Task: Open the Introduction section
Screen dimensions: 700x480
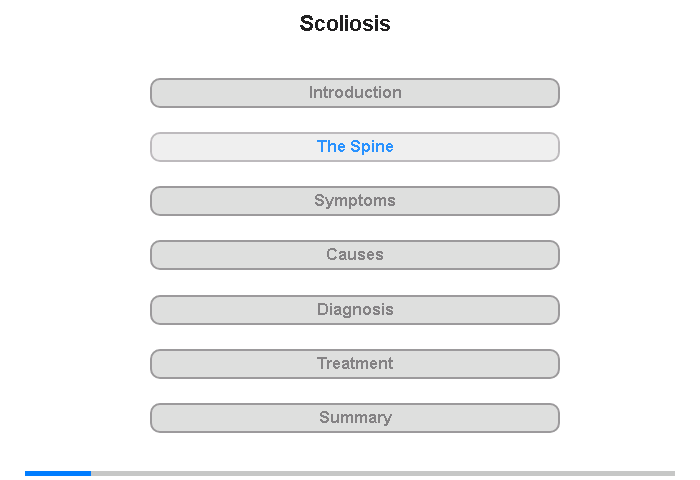Action: [355, 93]
